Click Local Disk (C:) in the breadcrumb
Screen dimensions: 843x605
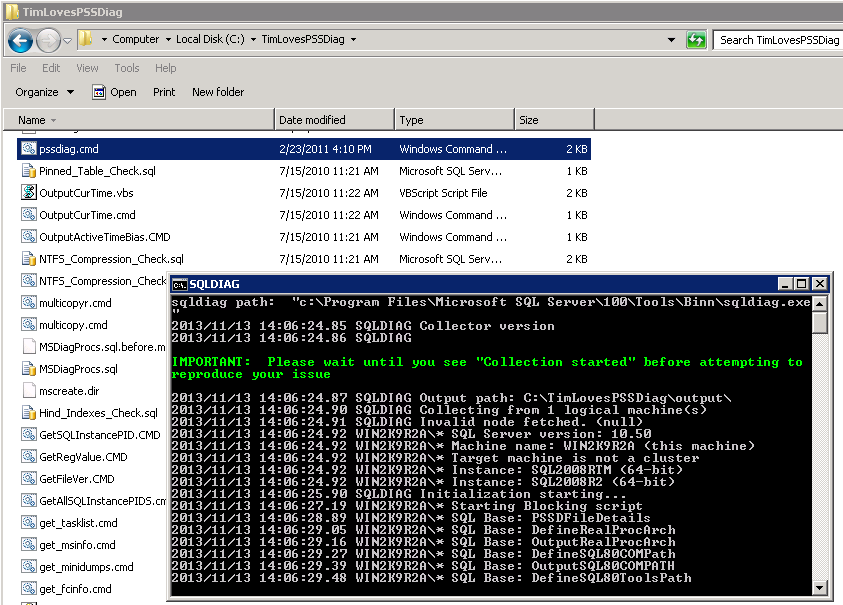click(210, 39)
